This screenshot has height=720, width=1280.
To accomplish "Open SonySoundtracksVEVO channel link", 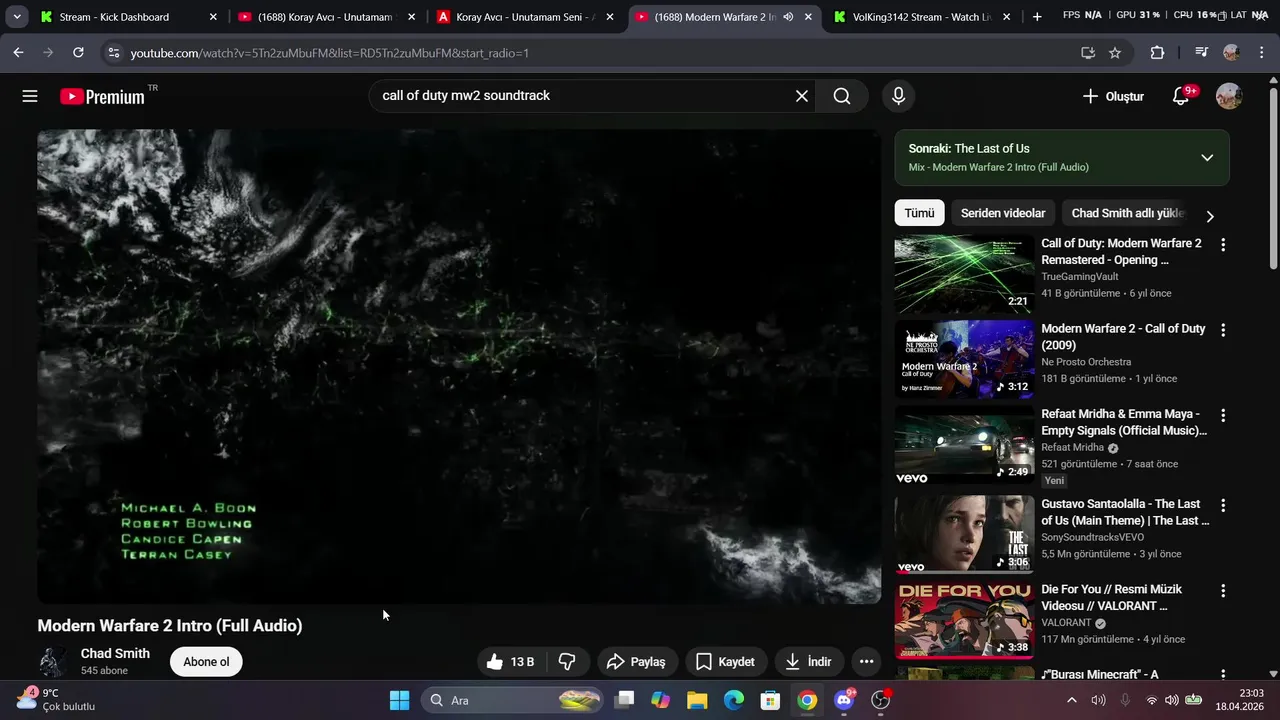I will [1093, 538].
